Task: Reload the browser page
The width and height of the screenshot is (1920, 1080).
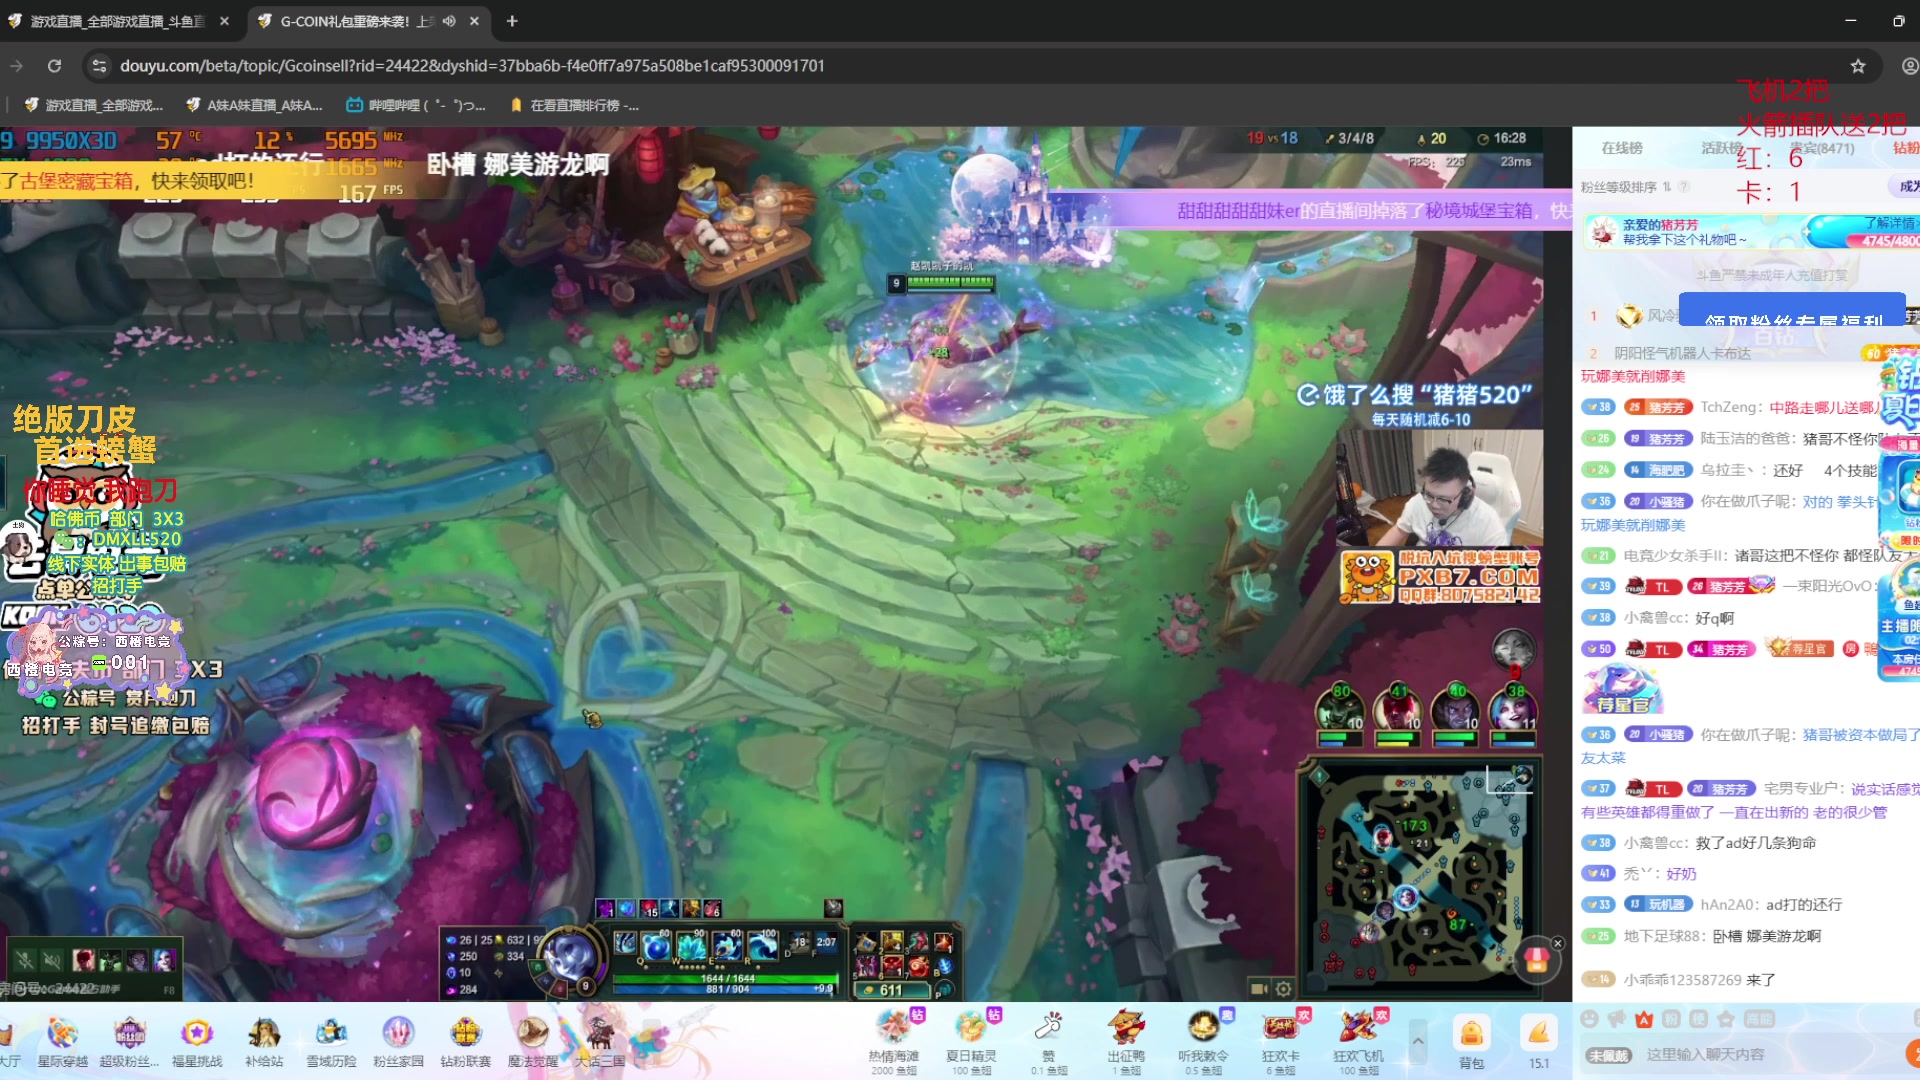Action: tap(55, 66)
